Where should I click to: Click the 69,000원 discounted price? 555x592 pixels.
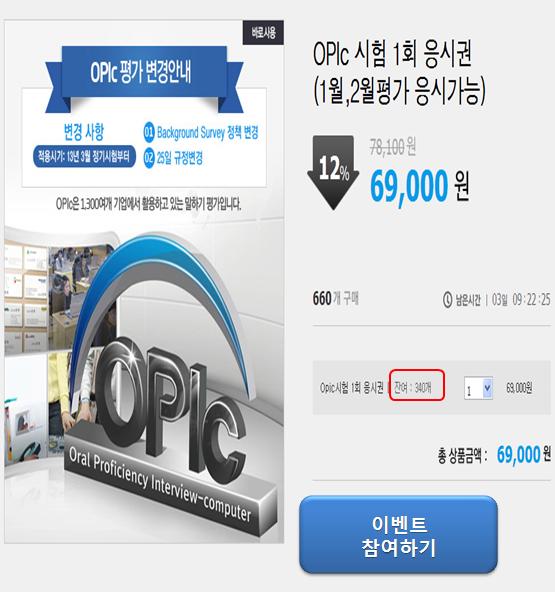click(x=419, y=187)
